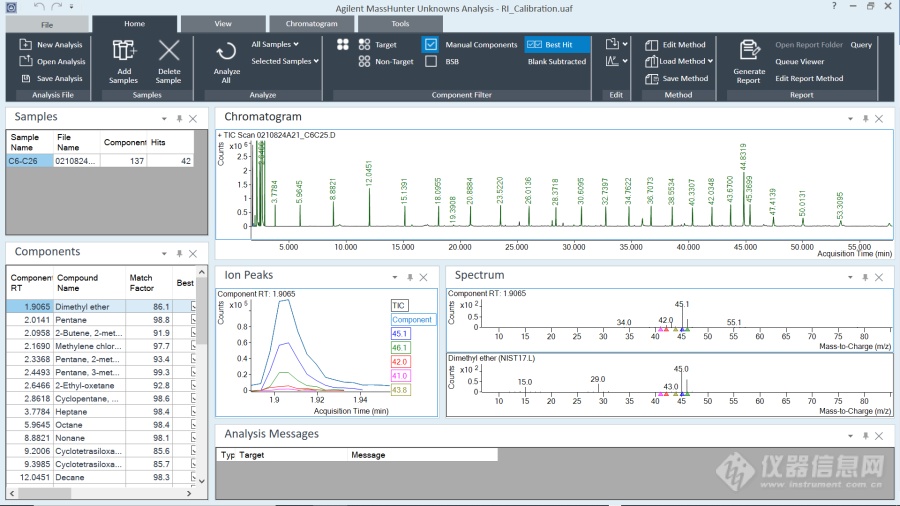Toggle the Best Hit filter
The image size is (900, 506).
point(556,44)
